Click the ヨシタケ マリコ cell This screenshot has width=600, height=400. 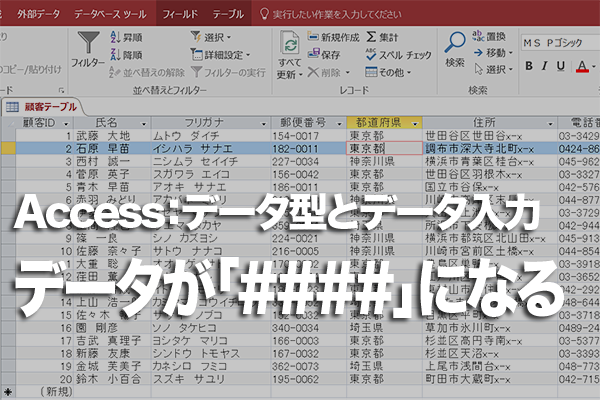[211, 341]
